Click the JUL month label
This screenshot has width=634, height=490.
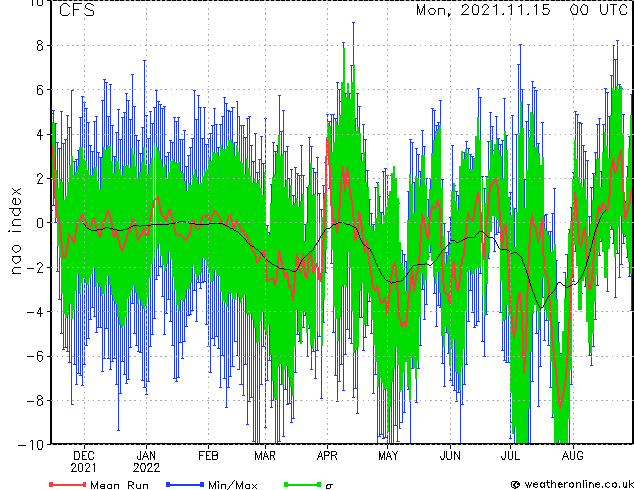[x=510, y=456]
